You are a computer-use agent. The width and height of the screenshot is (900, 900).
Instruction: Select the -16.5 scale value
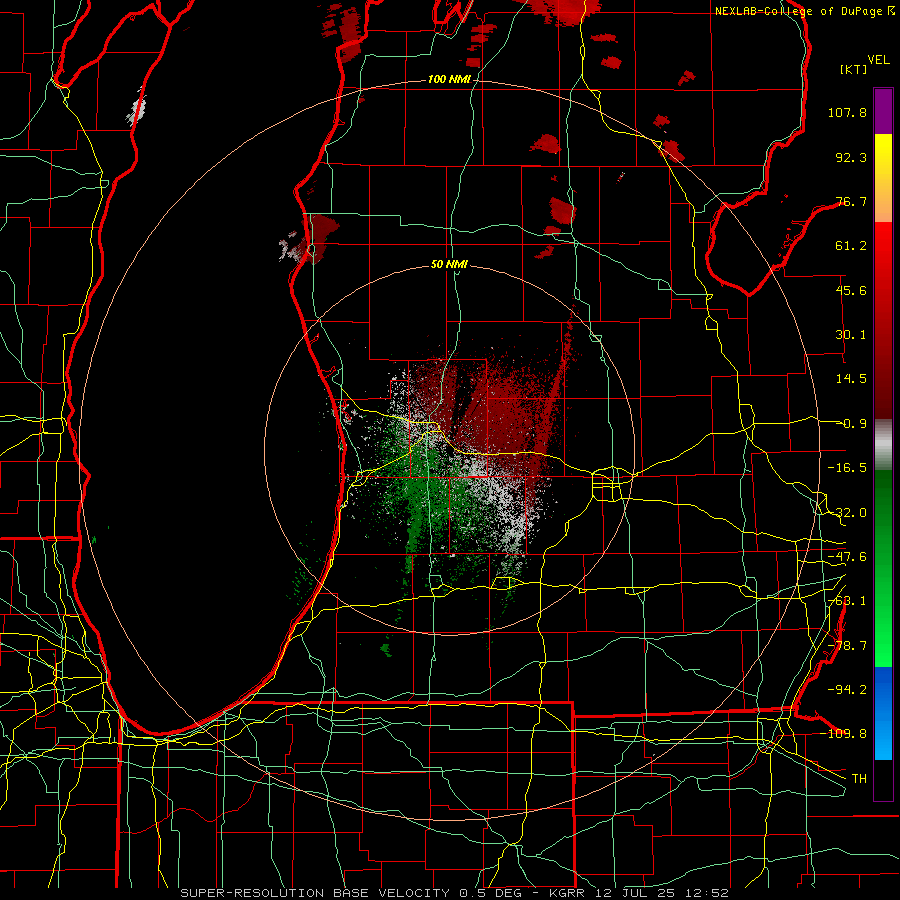click(847, 468)
